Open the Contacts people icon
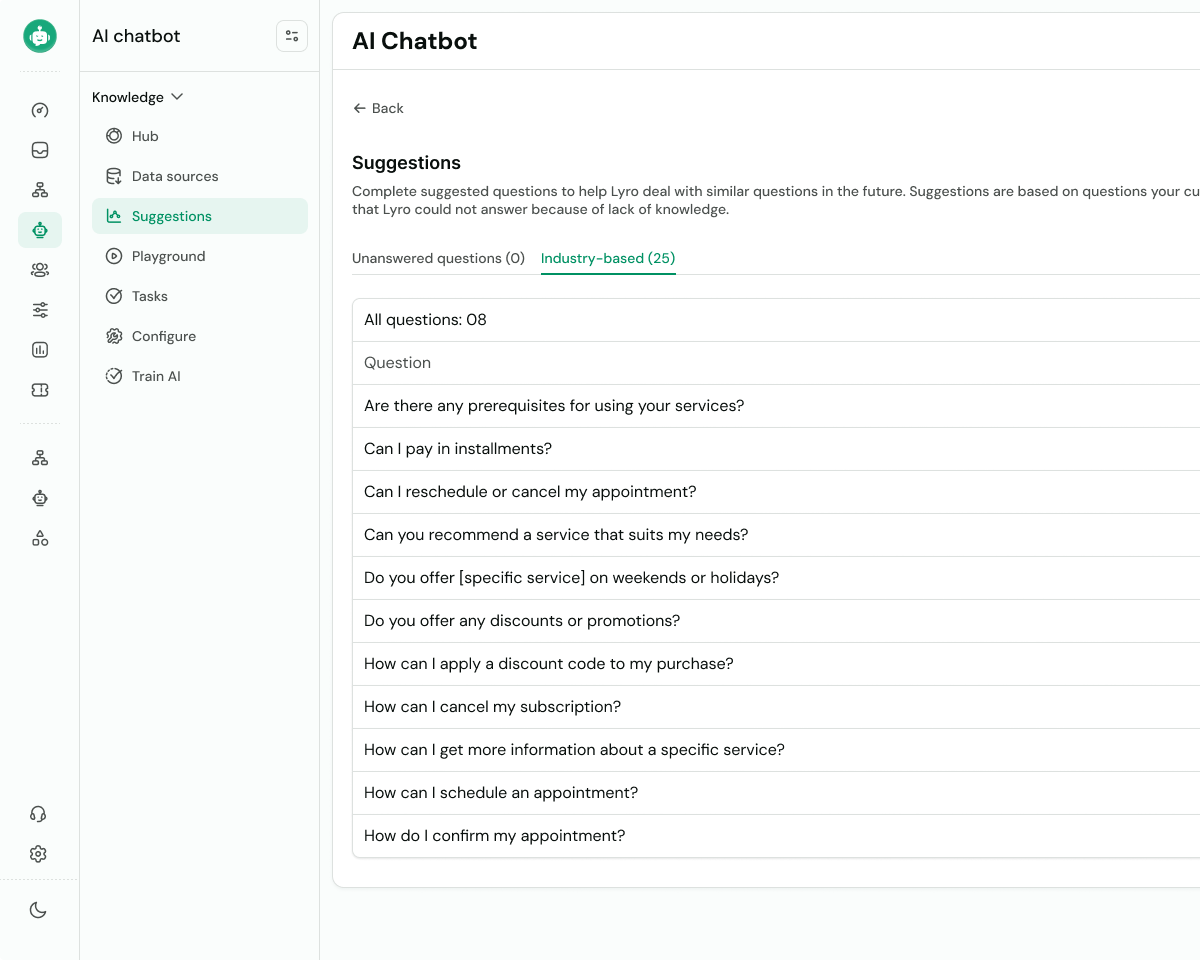 (39, 269)
